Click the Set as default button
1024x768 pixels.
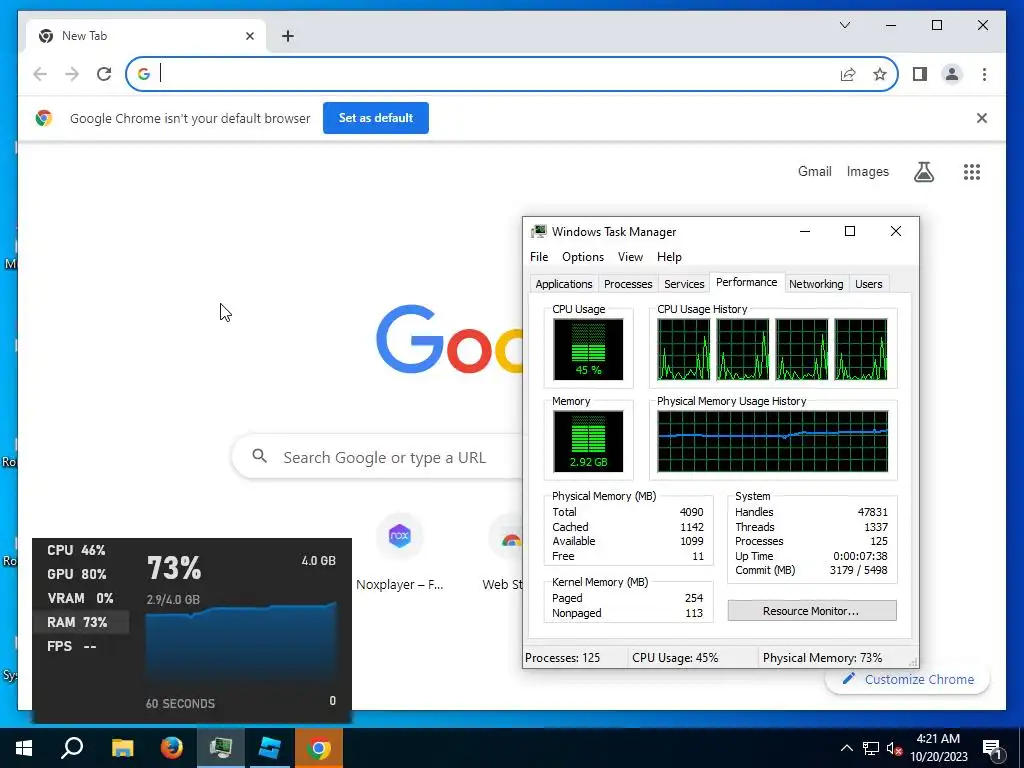click(x=376, y=118)
